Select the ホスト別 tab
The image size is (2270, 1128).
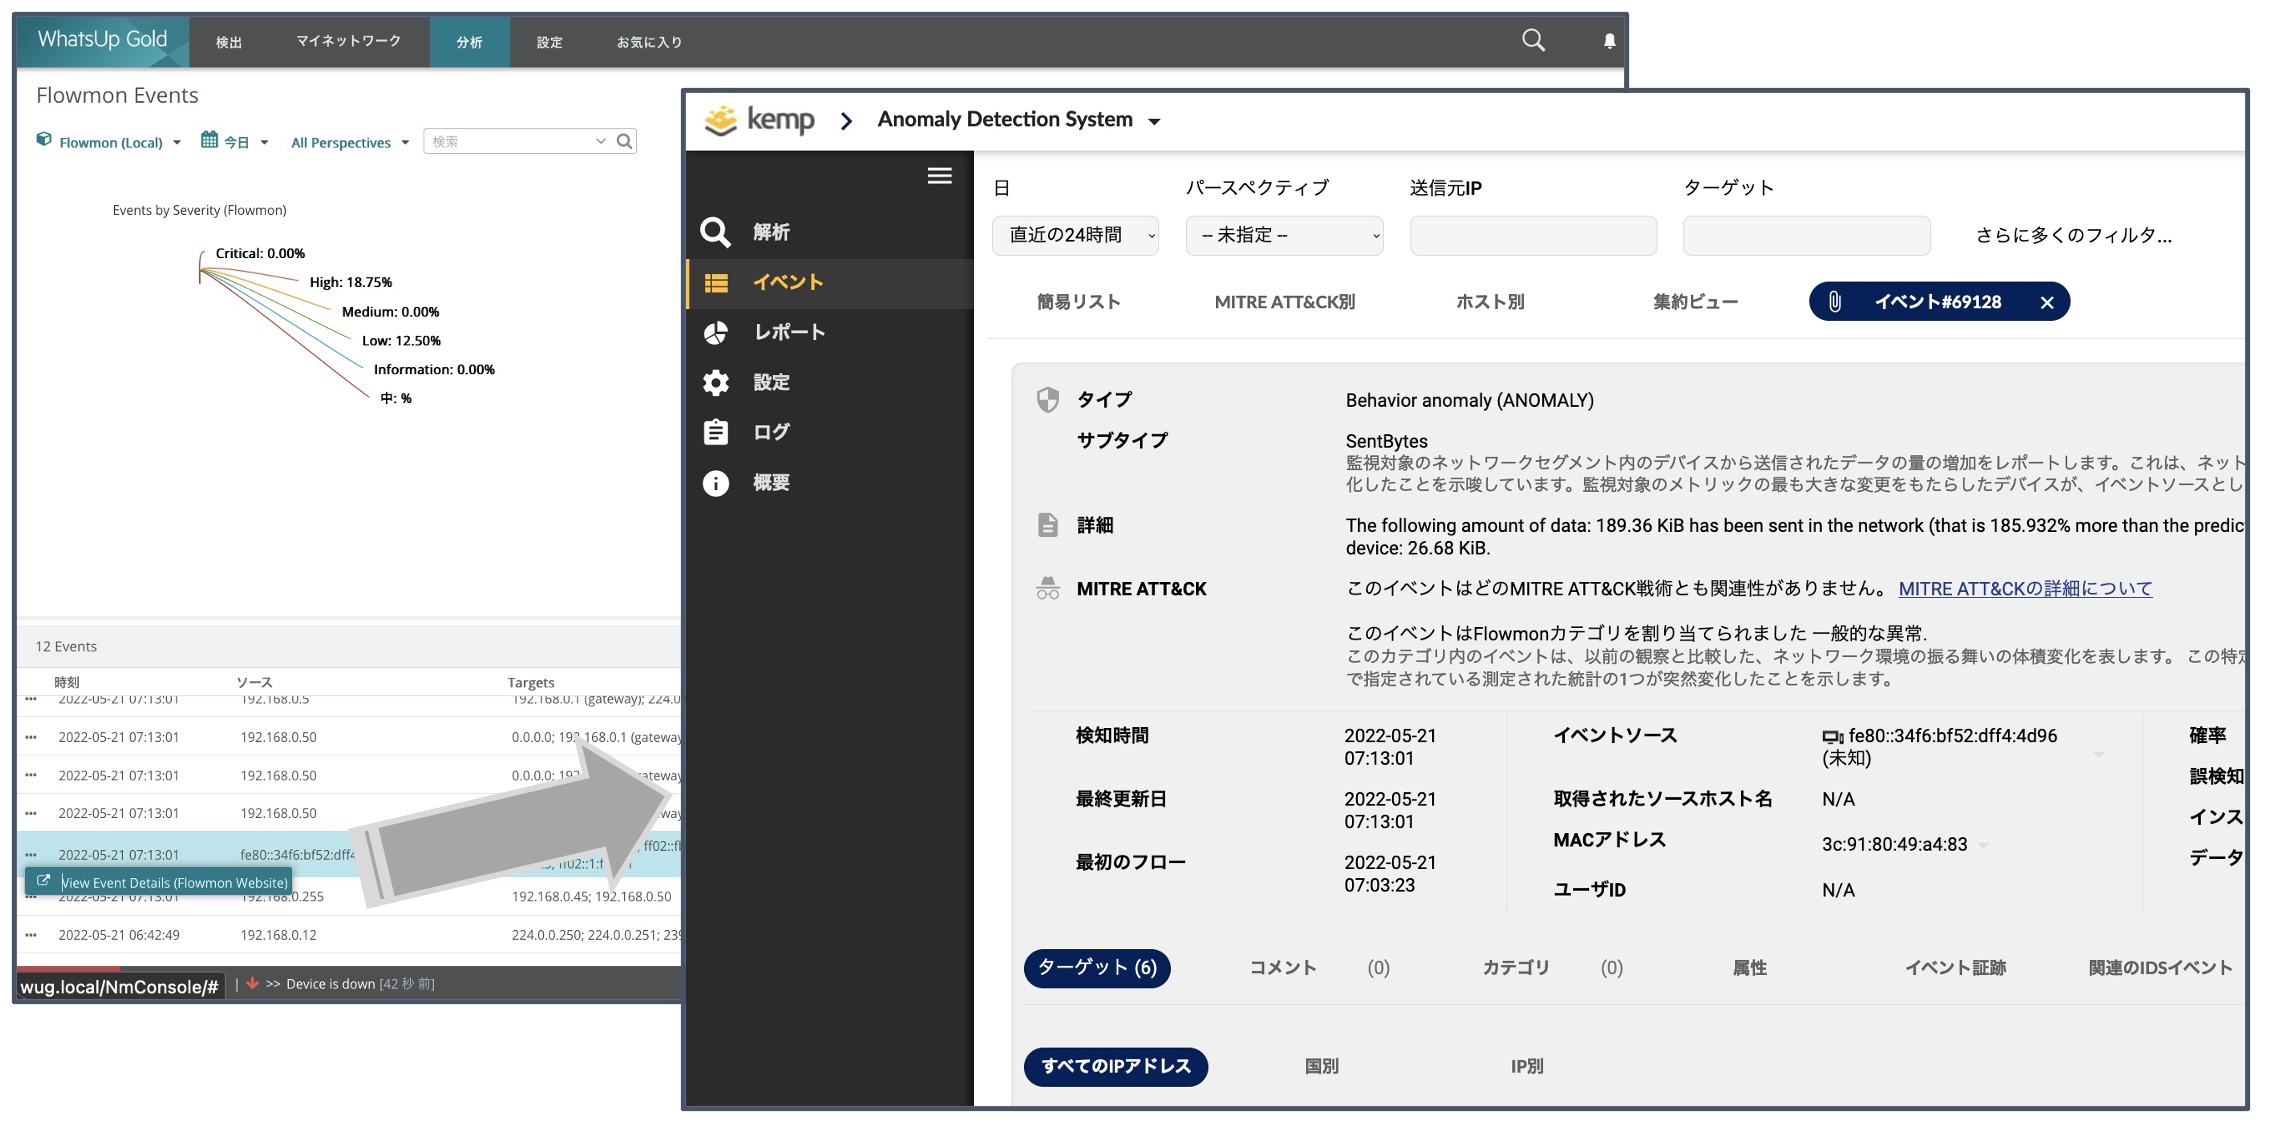pyautogui.click(x=1489, y=302)
